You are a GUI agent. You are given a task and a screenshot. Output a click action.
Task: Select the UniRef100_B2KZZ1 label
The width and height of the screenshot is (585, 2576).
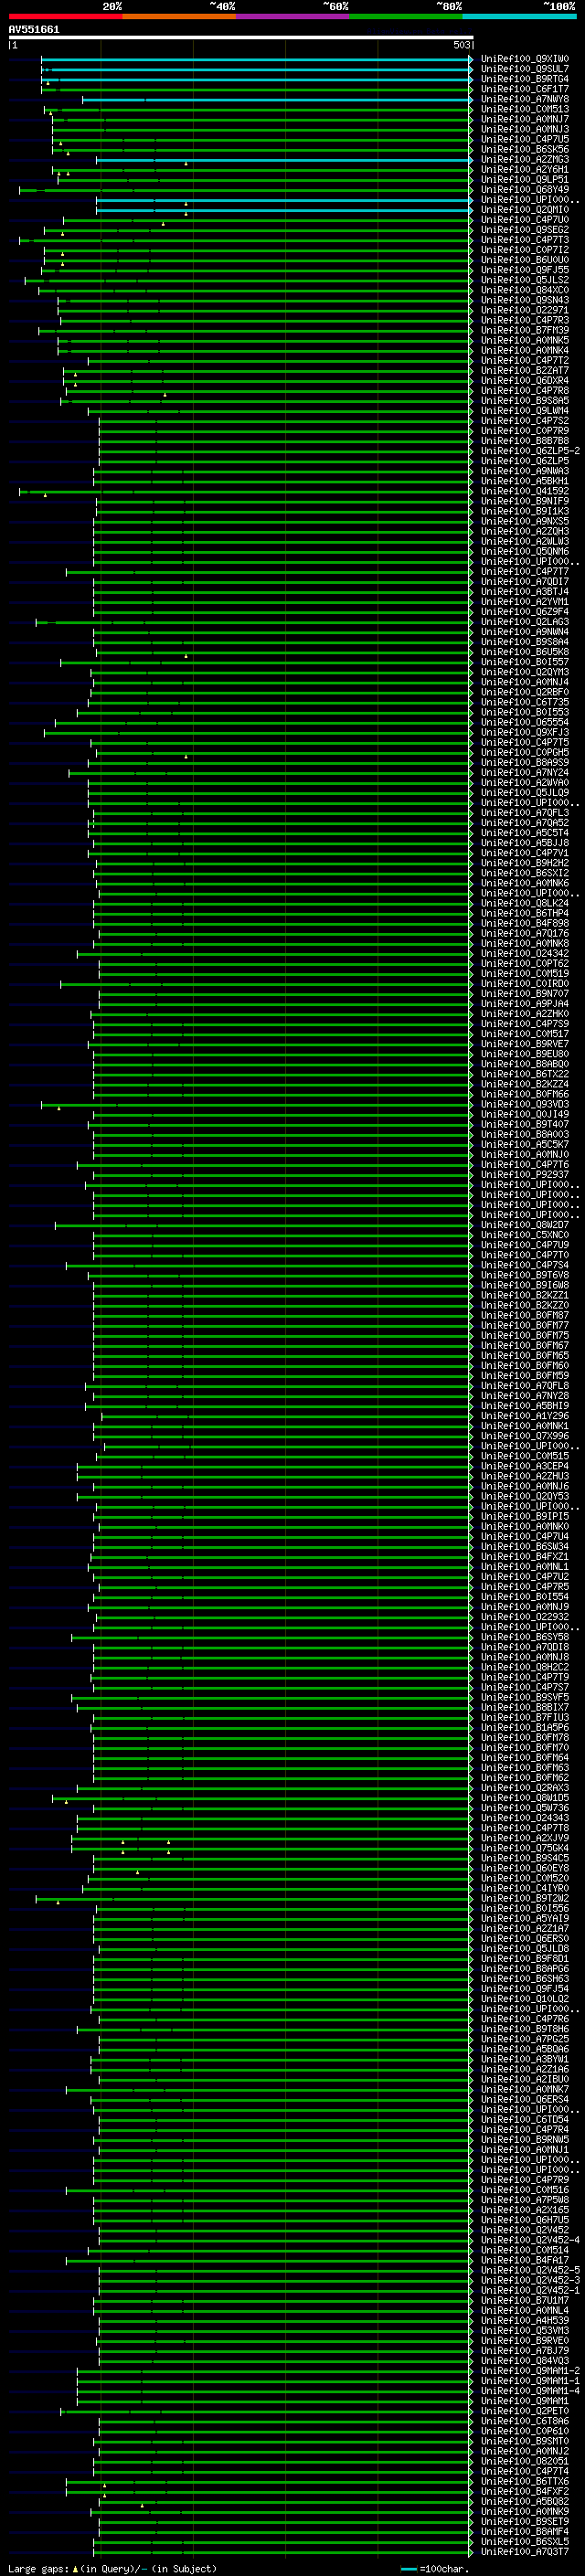[x=525, y=1295]
